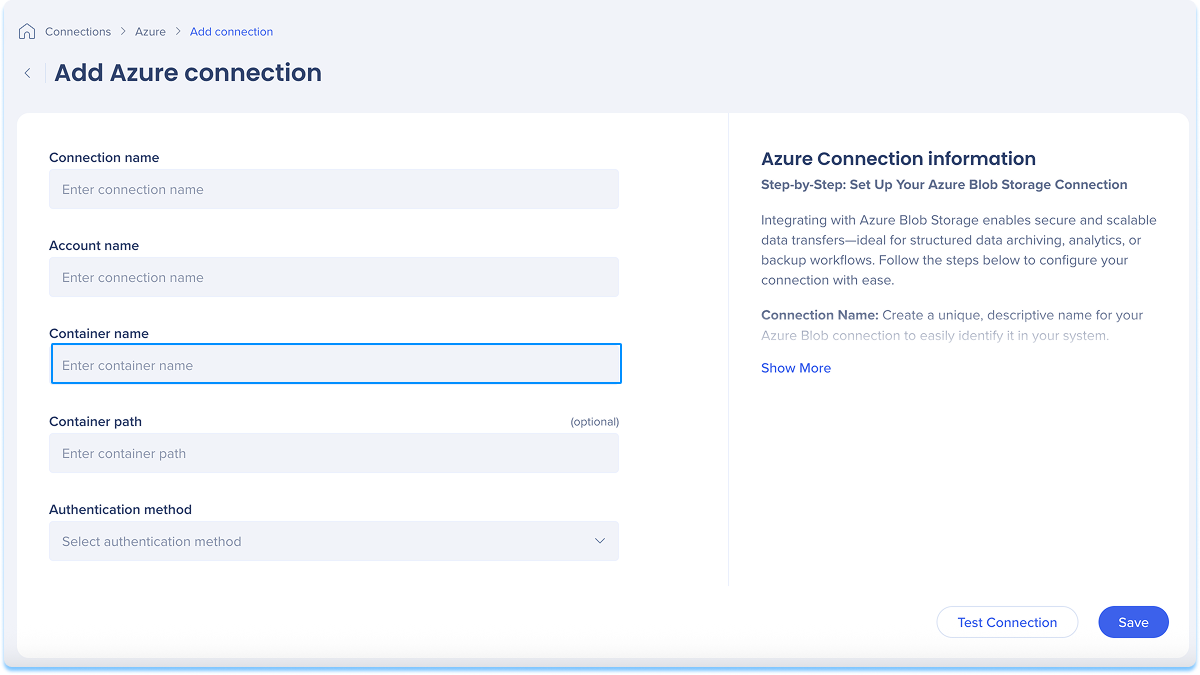Click the Authentication method label
Viewport: 1200px width, 675px height.
click(120, 510)
